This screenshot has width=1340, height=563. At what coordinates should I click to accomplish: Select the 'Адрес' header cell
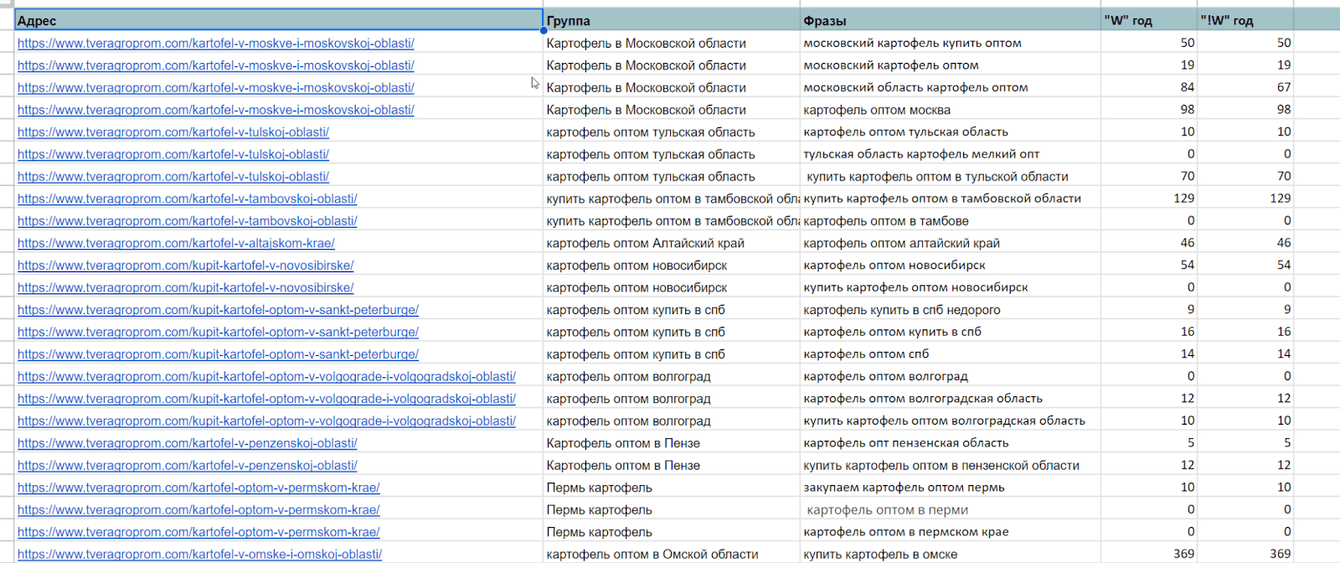click(x=278, y=20)
